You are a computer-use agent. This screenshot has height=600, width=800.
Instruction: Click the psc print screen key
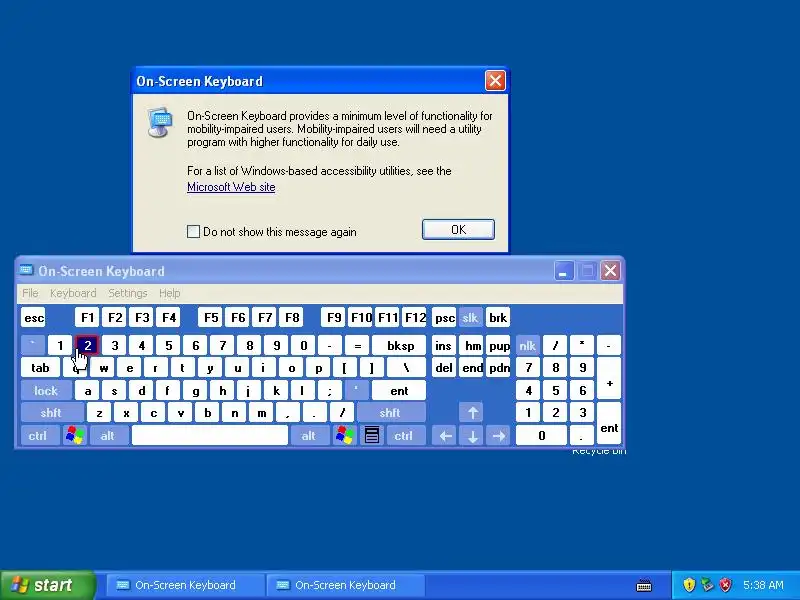[444, 318]
